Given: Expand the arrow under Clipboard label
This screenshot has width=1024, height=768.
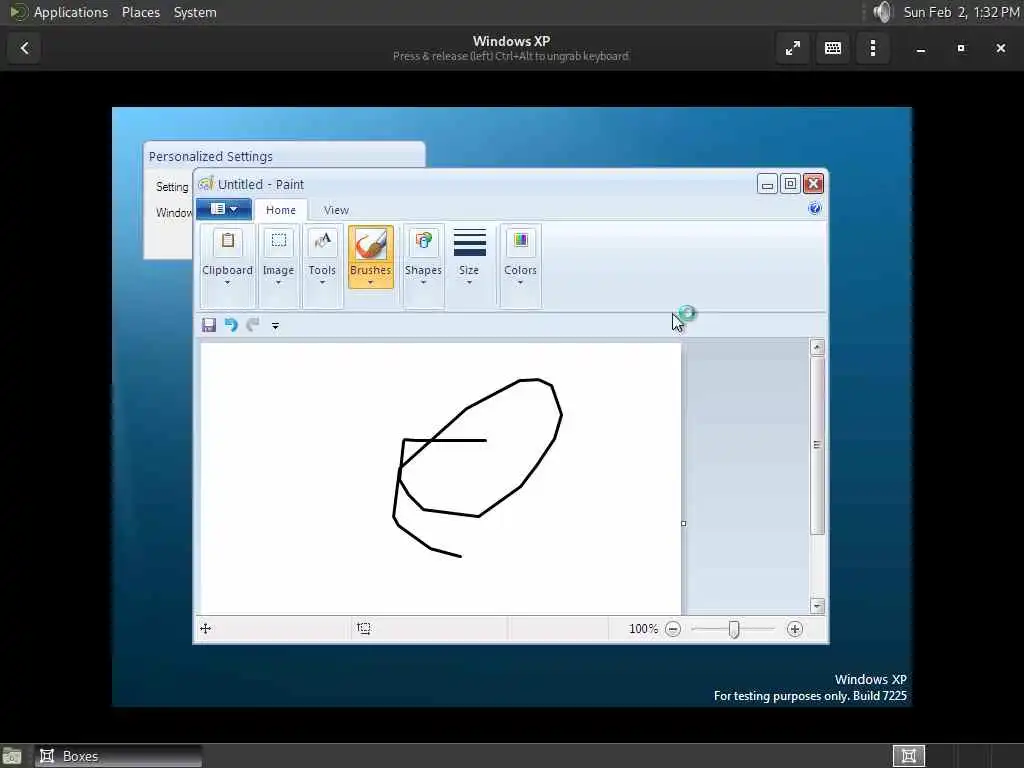Looking at the screenshot, I should [227, 283].
